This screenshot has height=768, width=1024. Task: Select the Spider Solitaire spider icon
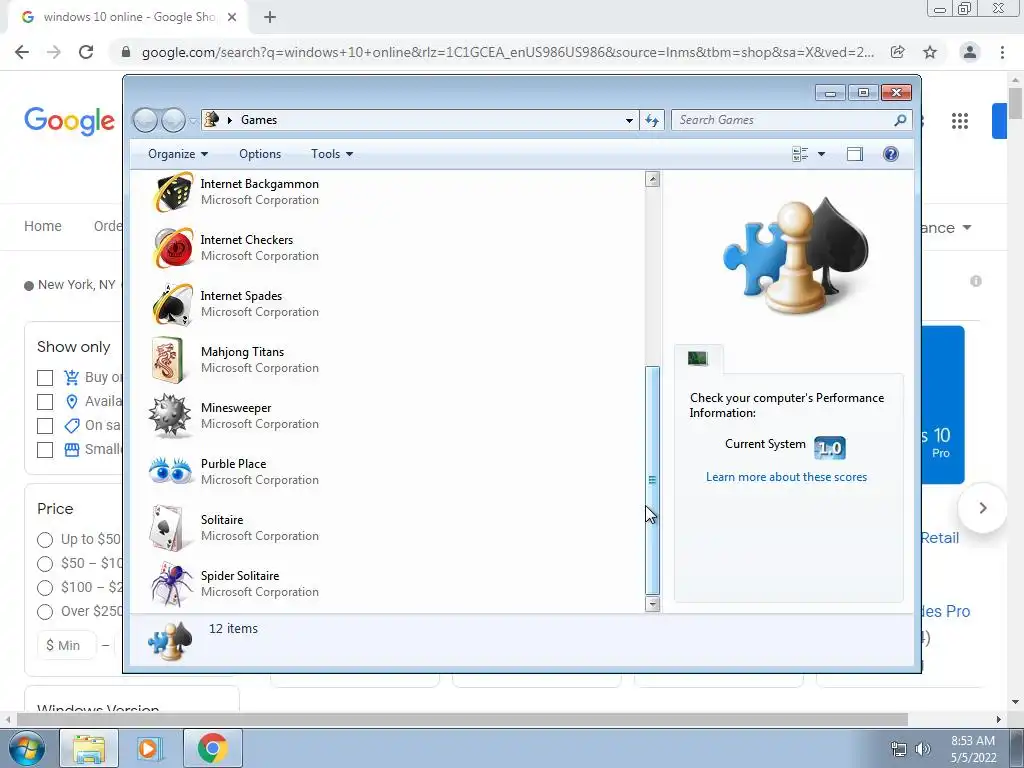[172, 584]
